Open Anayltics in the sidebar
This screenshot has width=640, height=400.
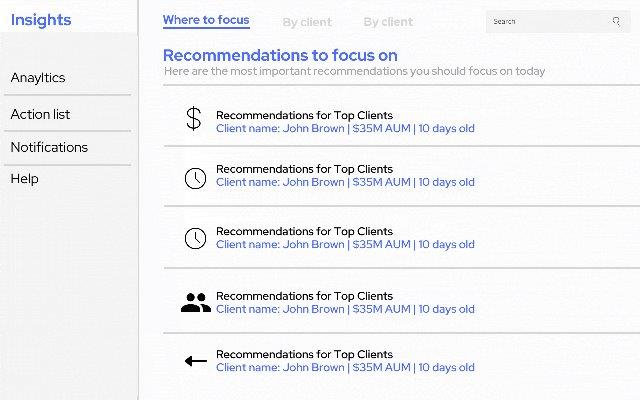[x=38, y=78]
